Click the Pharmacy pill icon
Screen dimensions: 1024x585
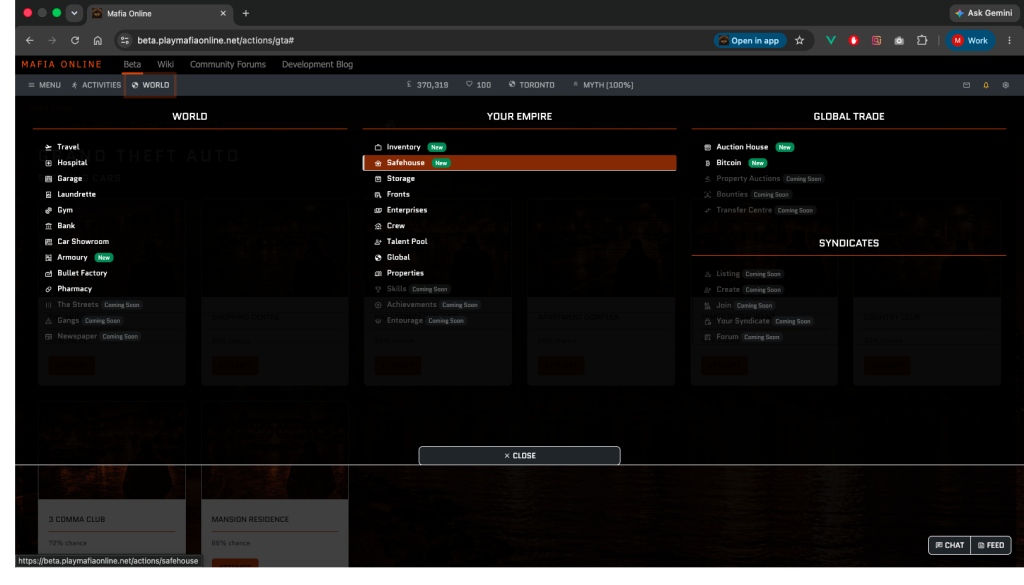point(48,289)
